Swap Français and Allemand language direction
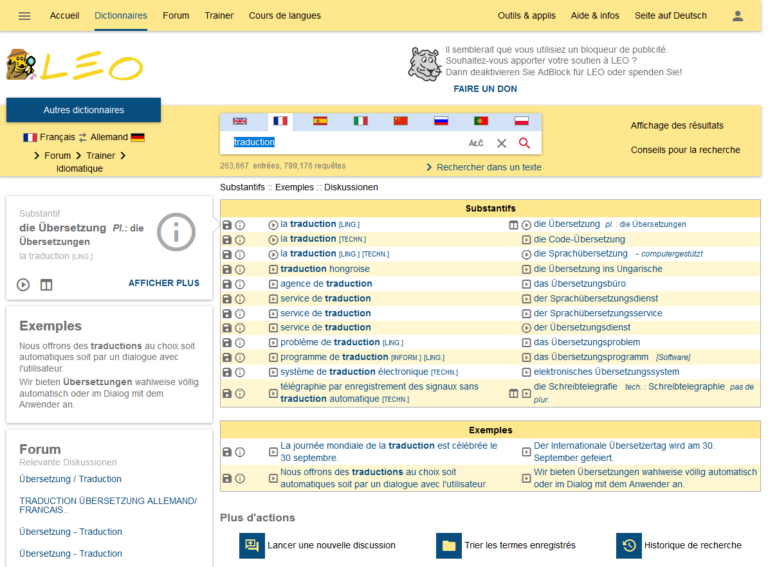 pyautogui.click(x=83, y=137)
